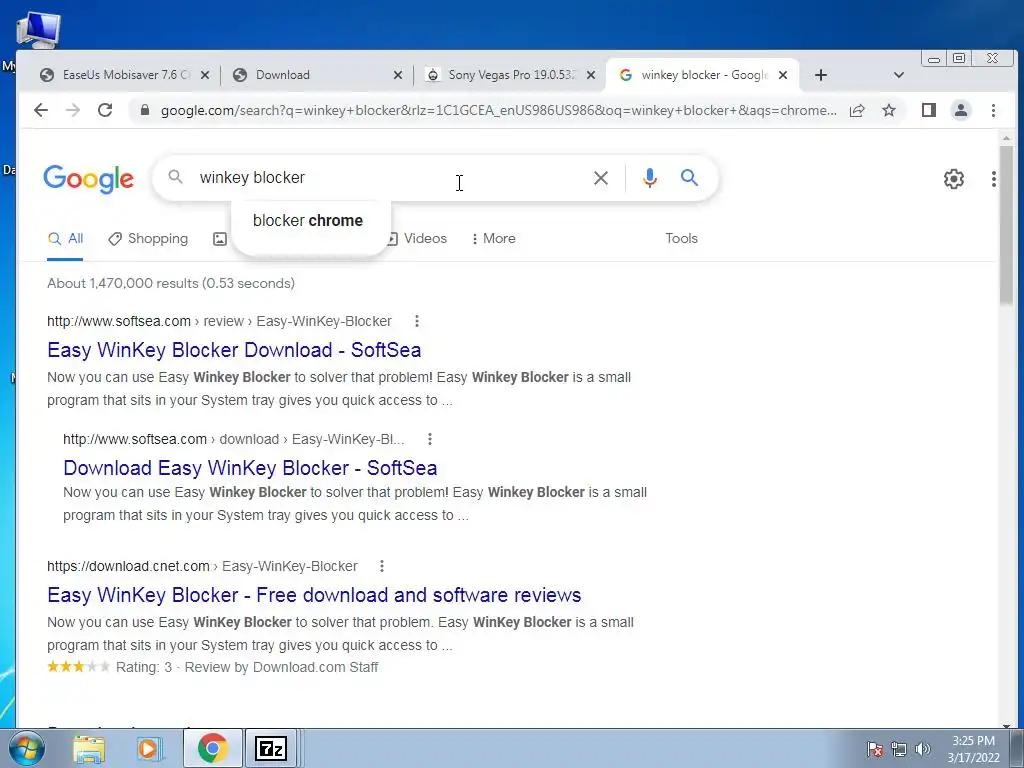Click the forward navigation arrow
Image resolution: width=1024 pixels, height=768 pixels.
click(72, 110)
